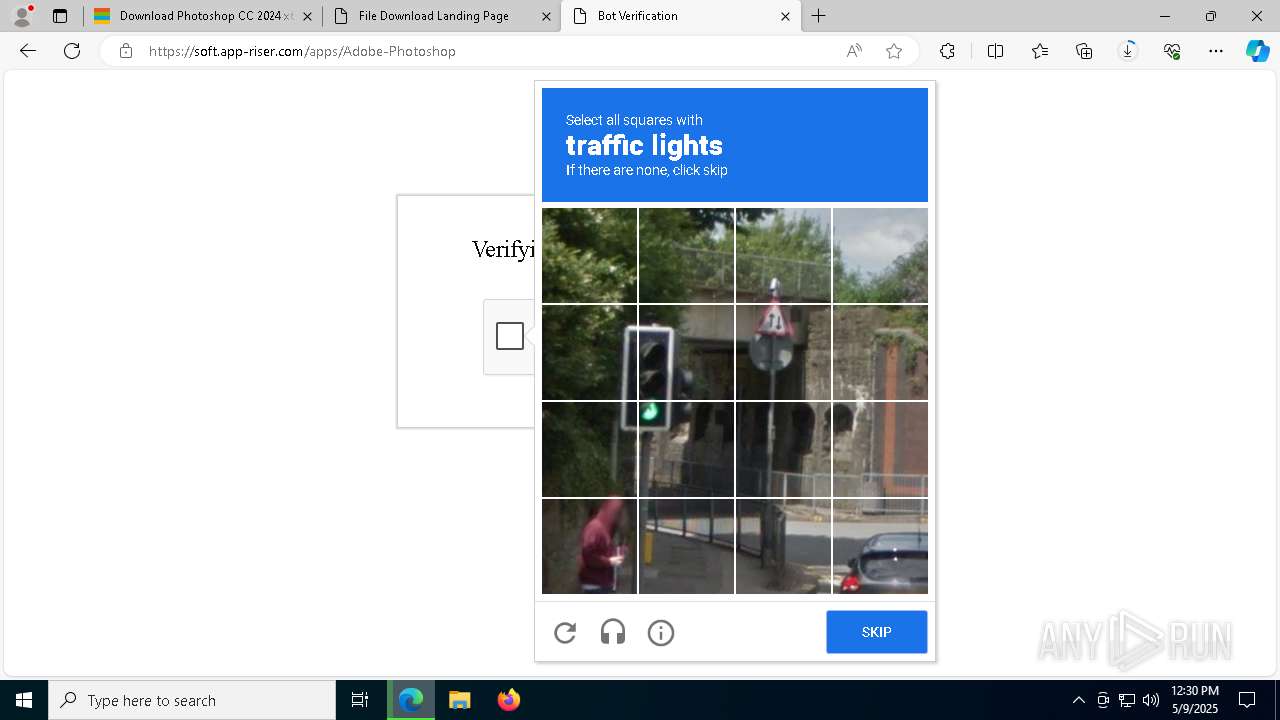This screenshot has height=720, width=1280.
Task: Select tile with bridge railing above pole
Action: (783, 255)
